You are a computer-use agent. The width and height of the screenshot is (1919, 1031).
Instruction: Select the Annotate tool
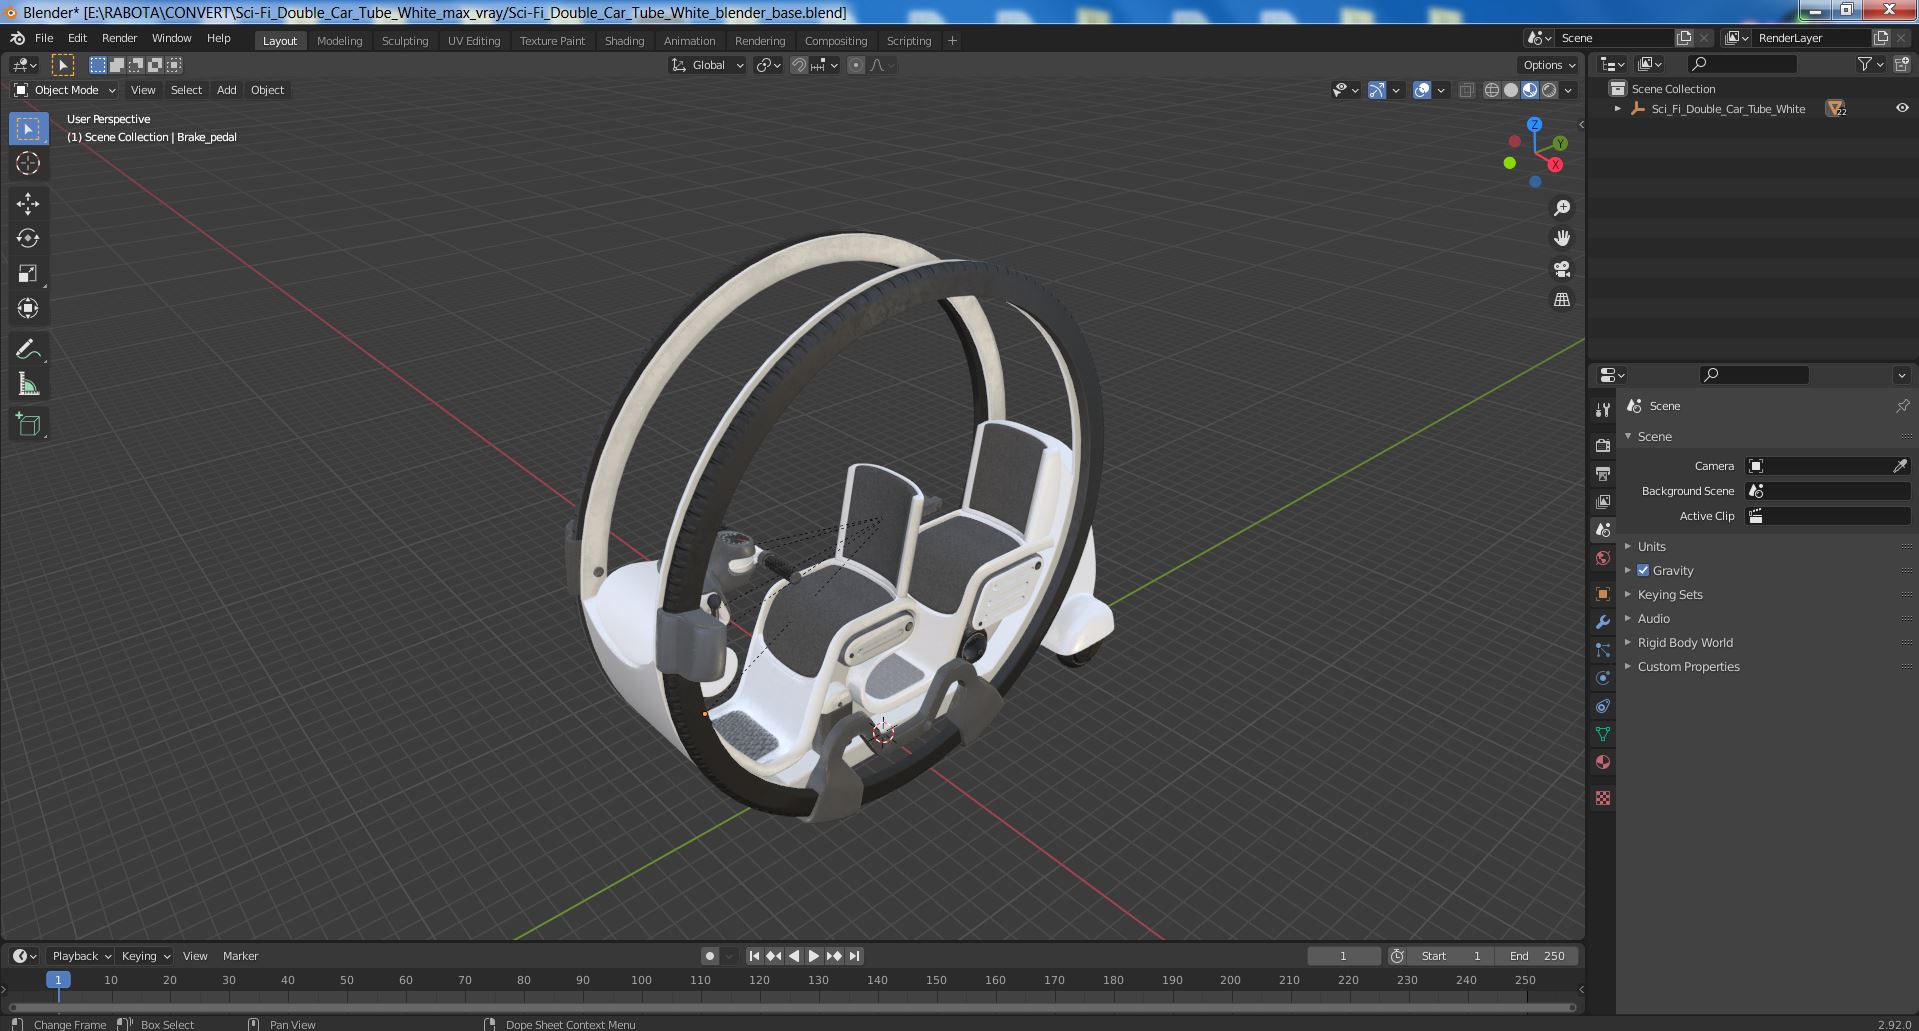[x=28, y=350]
